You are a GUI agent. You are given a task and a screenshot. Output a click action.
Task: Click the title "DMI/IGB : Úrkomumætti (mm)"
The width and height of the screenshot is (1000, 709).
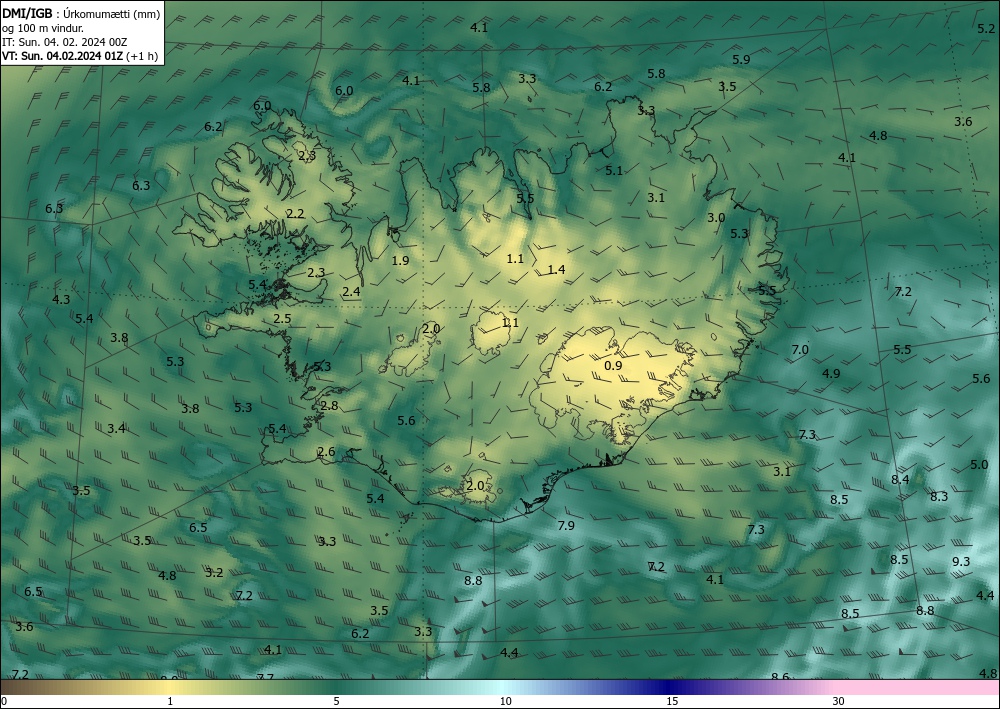[x=80, y=14]
